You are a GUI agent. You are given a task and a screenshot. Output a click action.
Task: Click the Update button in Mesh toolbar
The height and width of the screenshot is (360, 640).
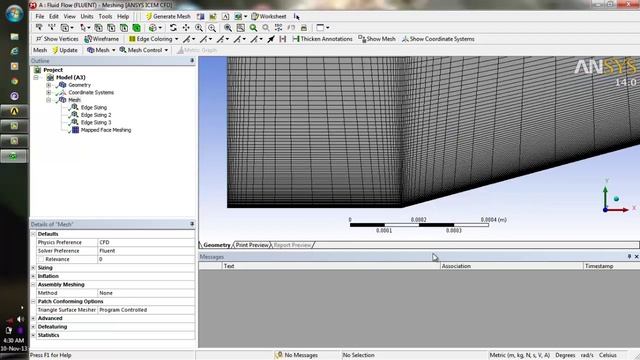[x=64, y=50]
